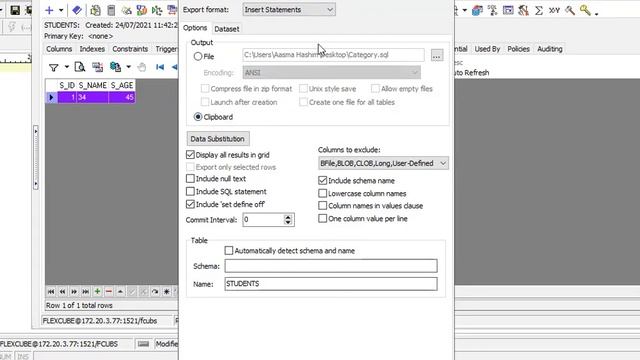This screenshot has height=360, width=640.
Task: Open the Policies tab
Action: [518, 49]
